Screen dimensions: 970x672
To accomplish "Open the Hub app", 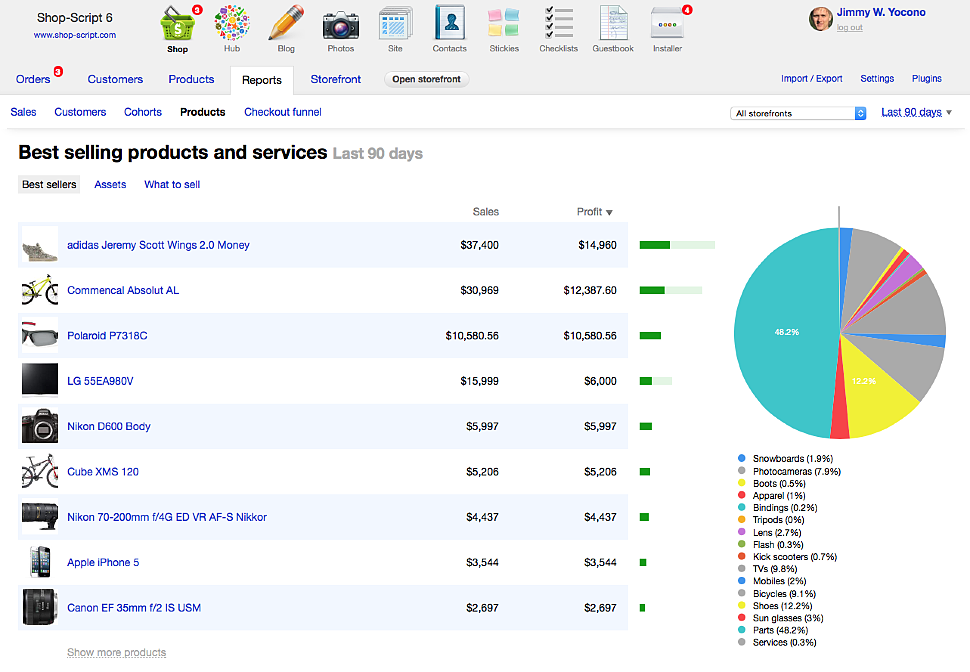I will [232, 27].
